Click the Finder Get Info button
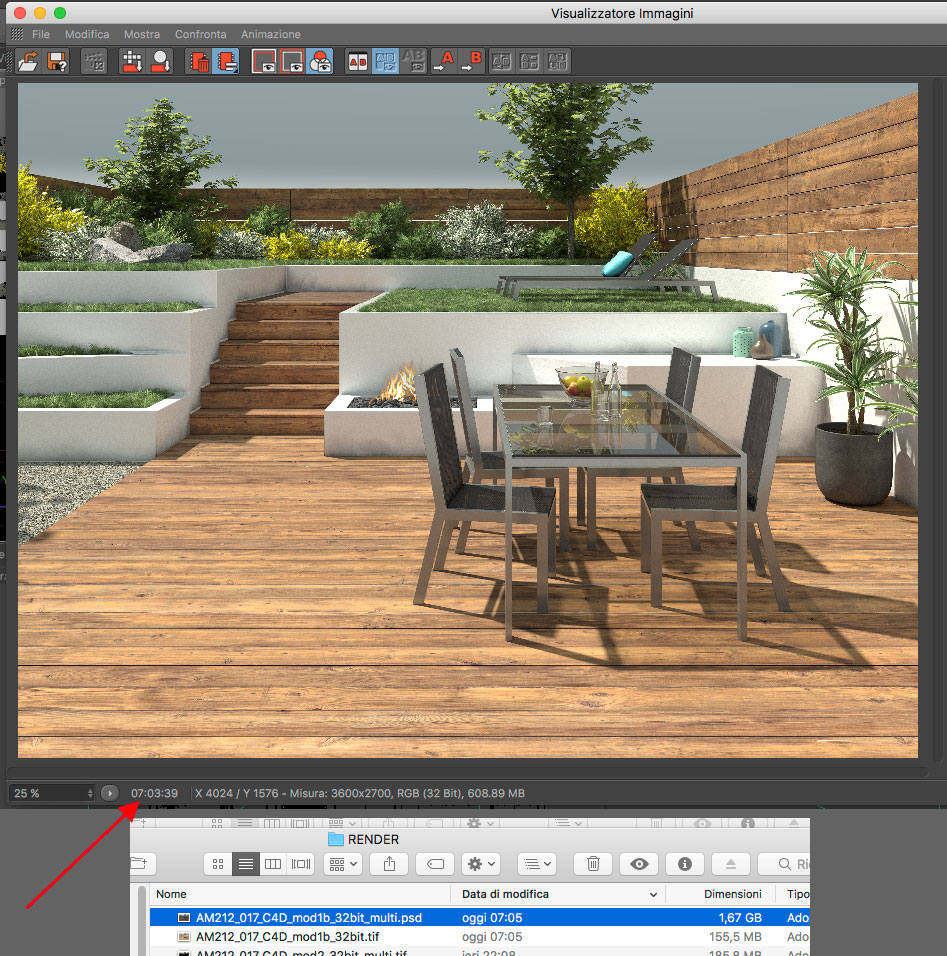 pos(685,864)
